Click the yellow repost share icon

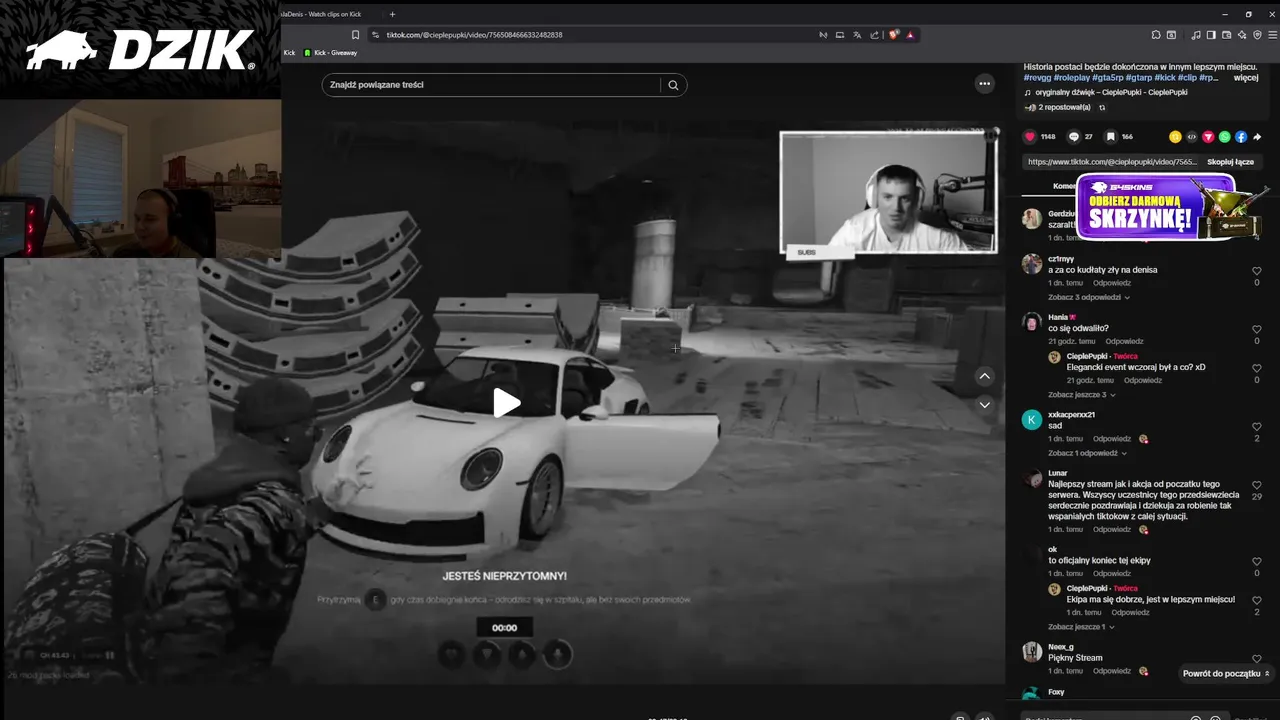click(x=1175, y=137)
